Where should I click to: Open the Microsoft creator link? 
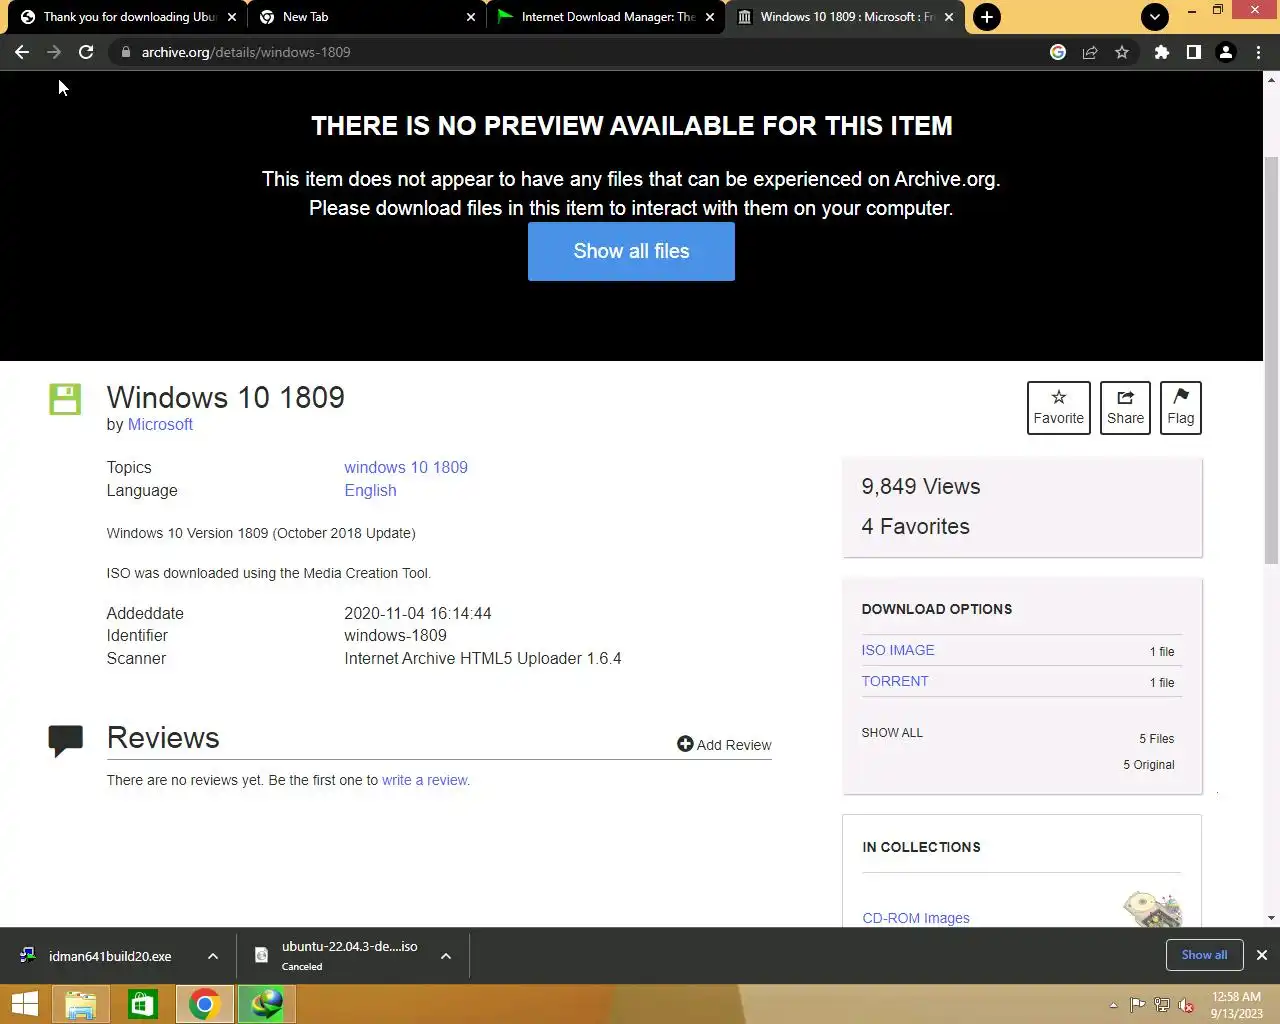click(x=160, y=424)
